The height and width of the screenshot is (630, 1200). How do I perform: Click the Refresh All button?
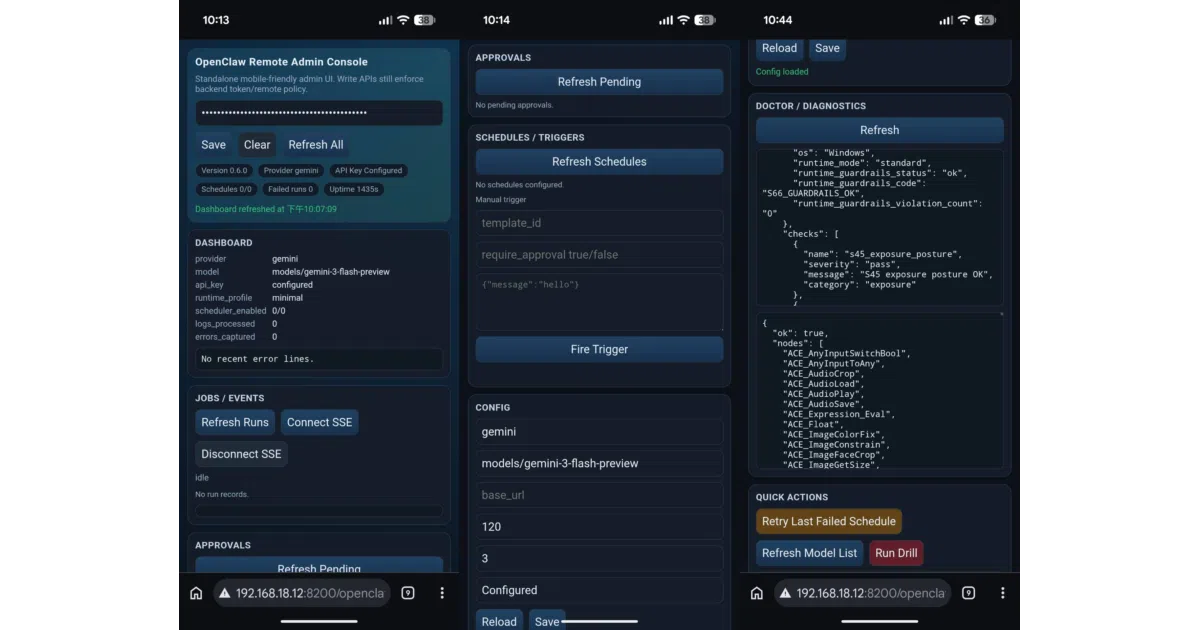316,145
